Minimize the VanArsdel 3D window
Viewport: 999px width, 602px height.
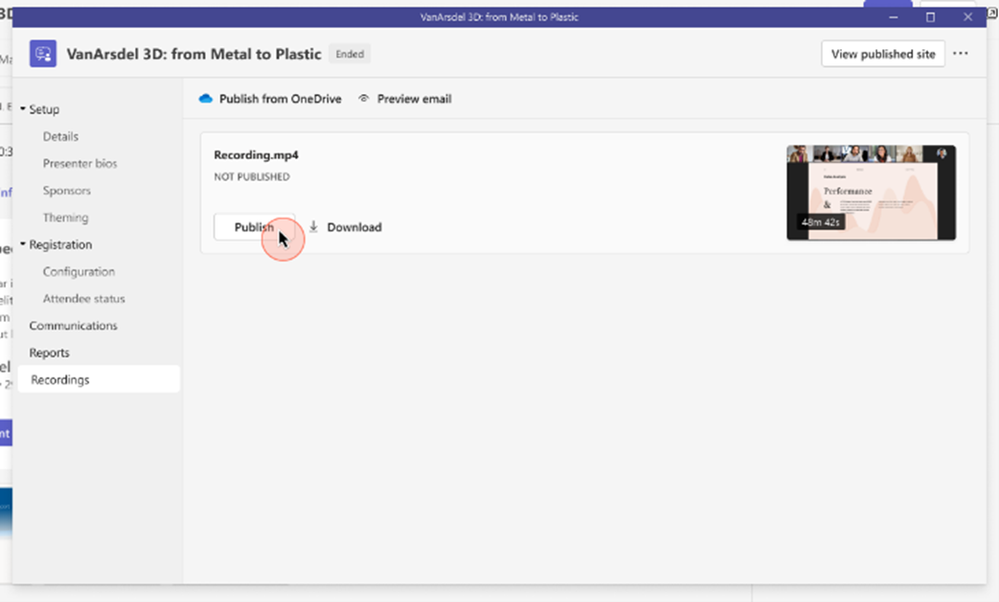893,17
